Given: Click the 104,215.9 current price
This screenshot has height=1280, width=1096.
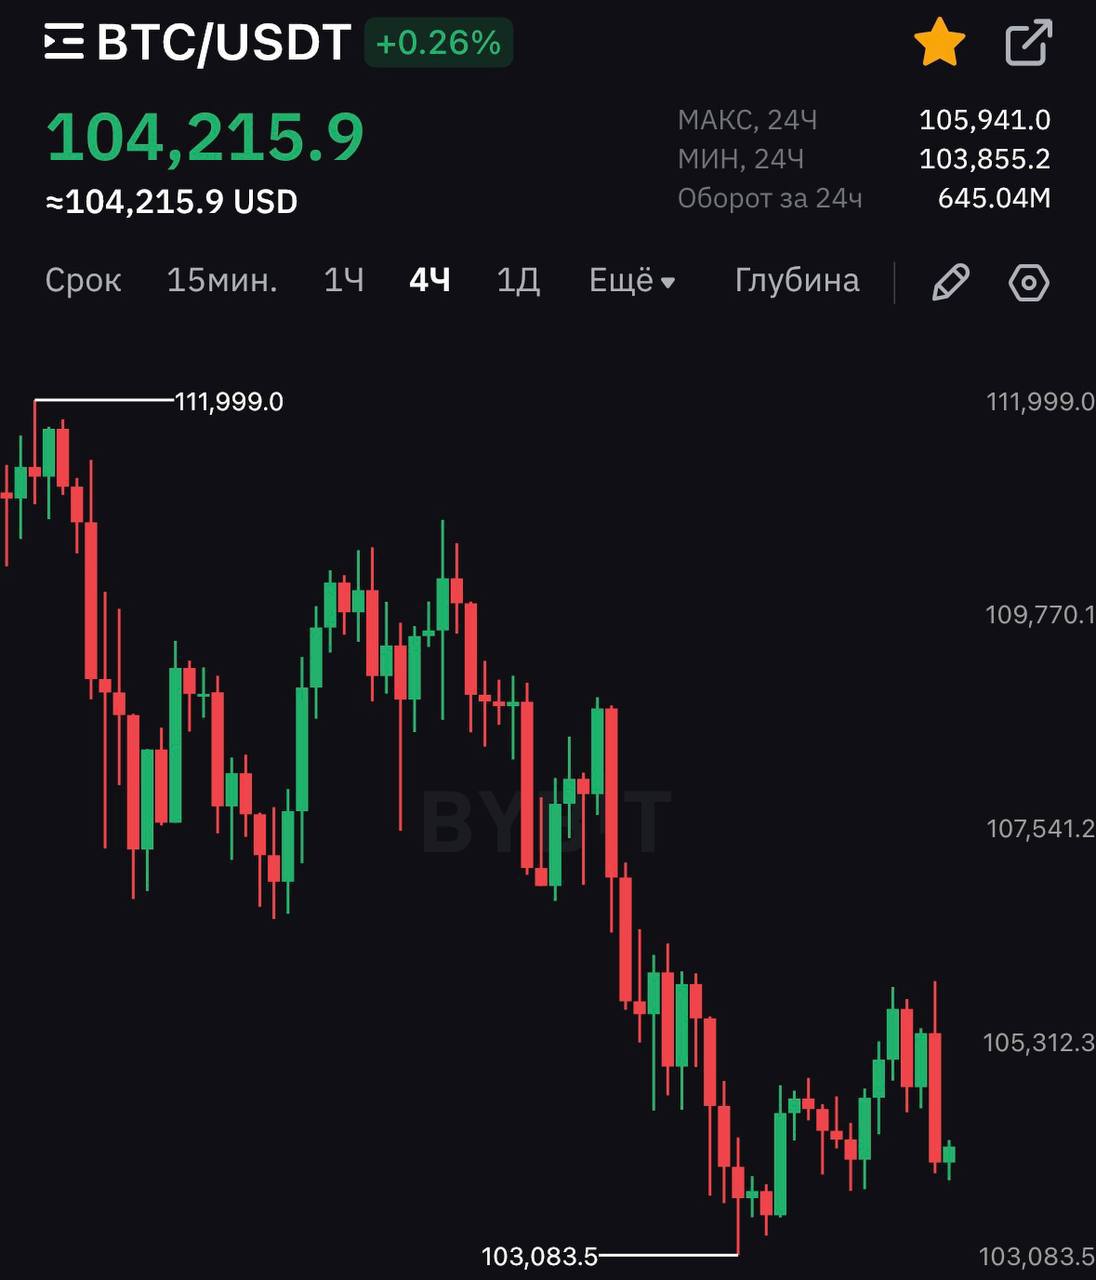Looking at the screenshot, I should [x=205, y=137].
